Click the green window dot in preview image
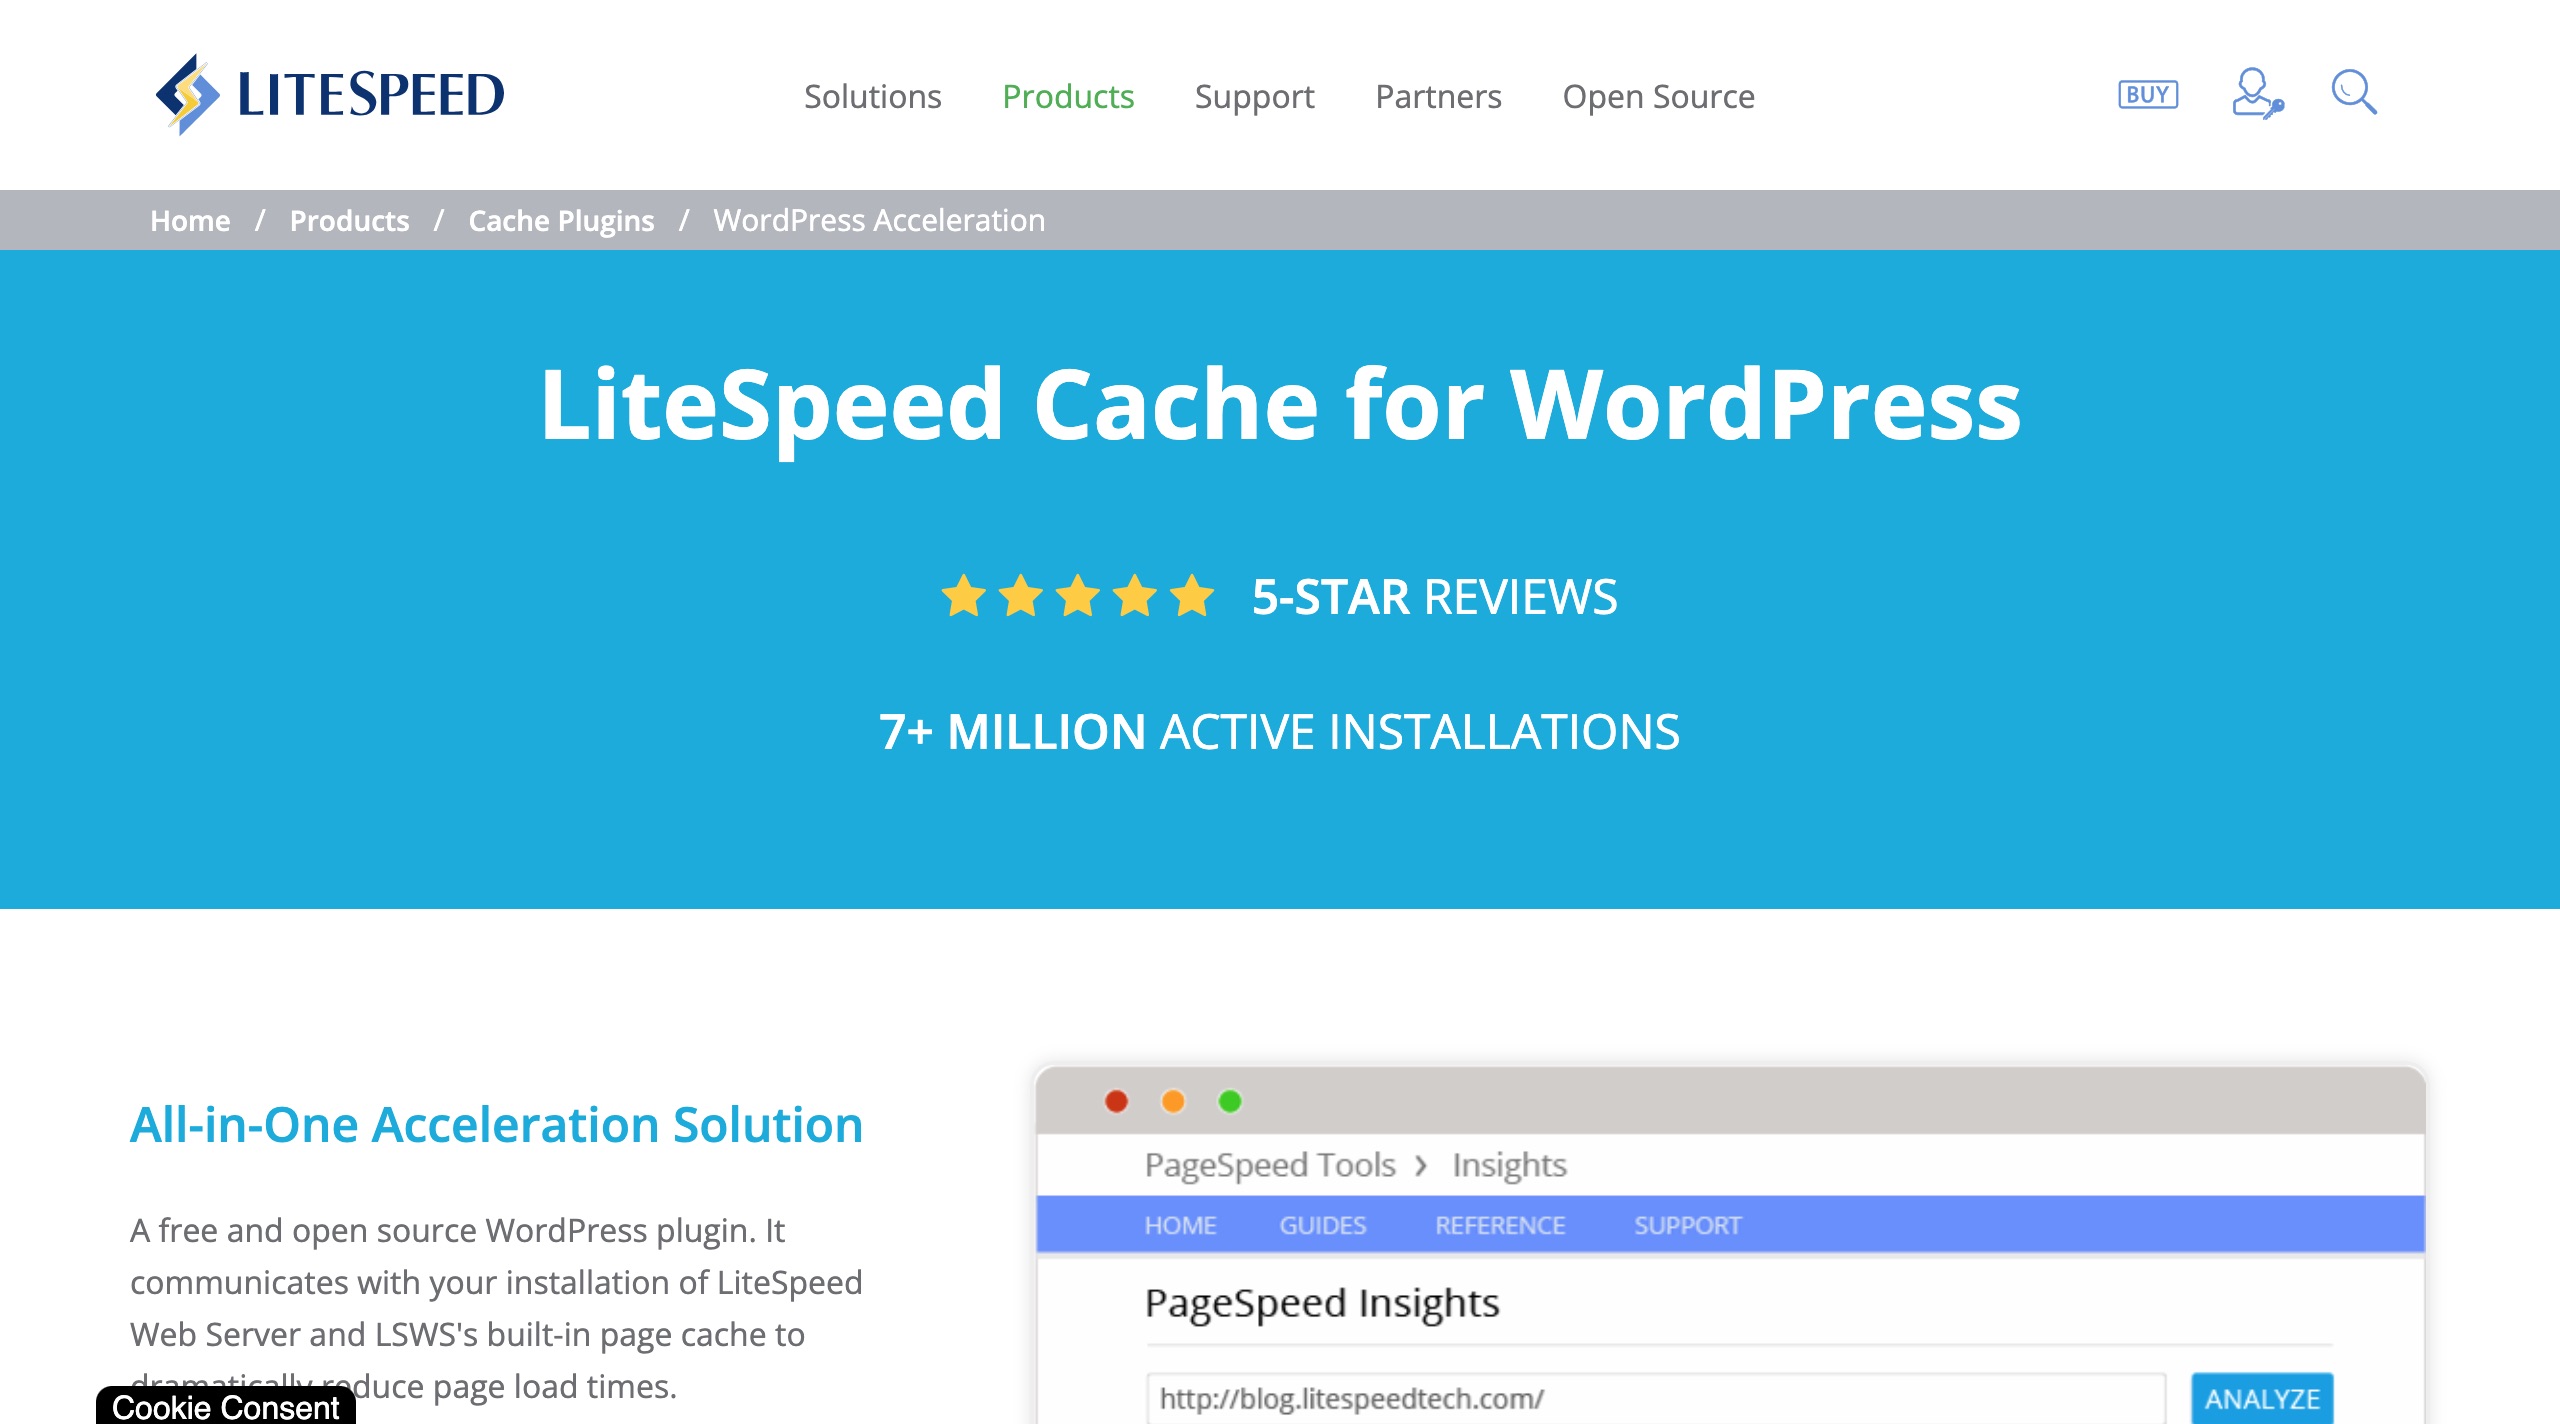The width and height of the screenshot is (2560, 1424). pyautogui.click(x=1230, y=1101)
